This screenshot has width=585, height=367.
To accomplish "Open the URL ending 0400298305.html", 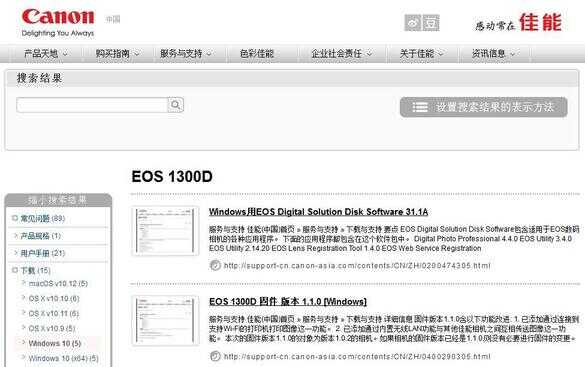I will pos(357,357).
